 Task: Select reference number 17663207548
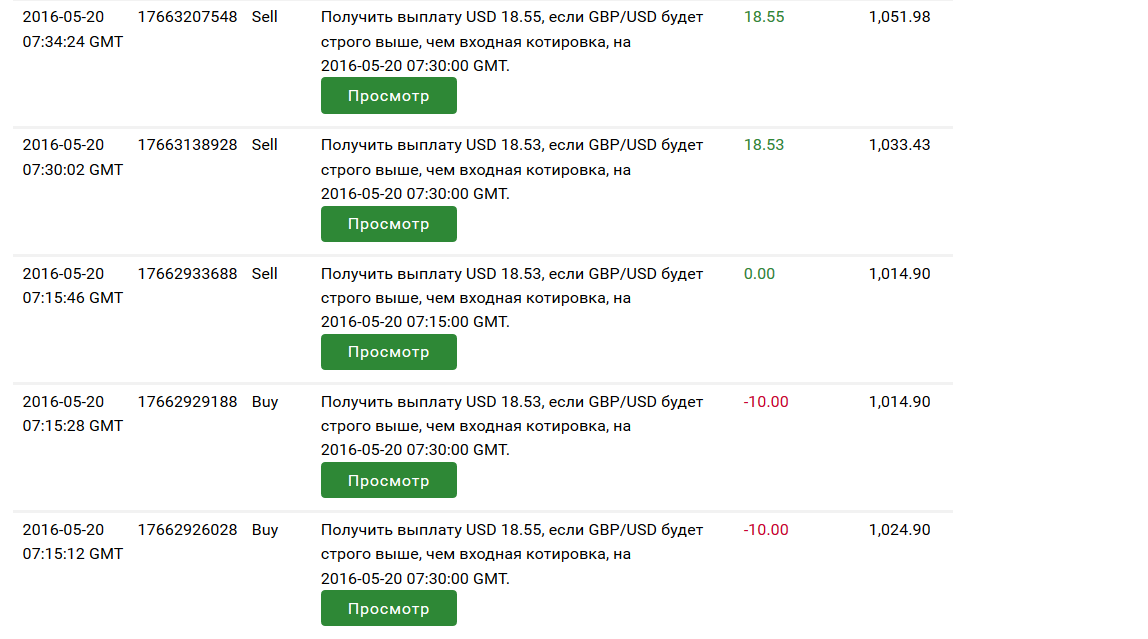(x=188, y=17)
